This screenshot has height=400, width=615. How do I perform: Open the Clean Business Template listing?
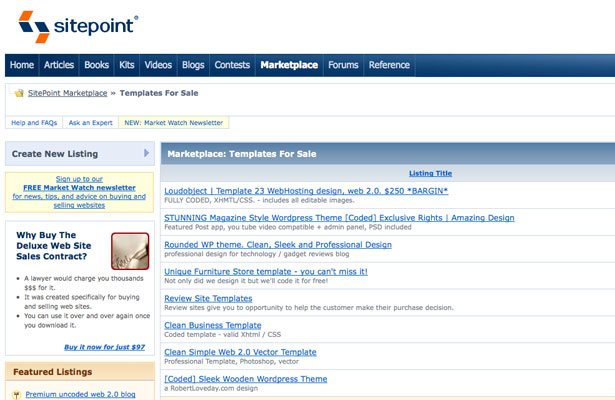coord(213,325)
